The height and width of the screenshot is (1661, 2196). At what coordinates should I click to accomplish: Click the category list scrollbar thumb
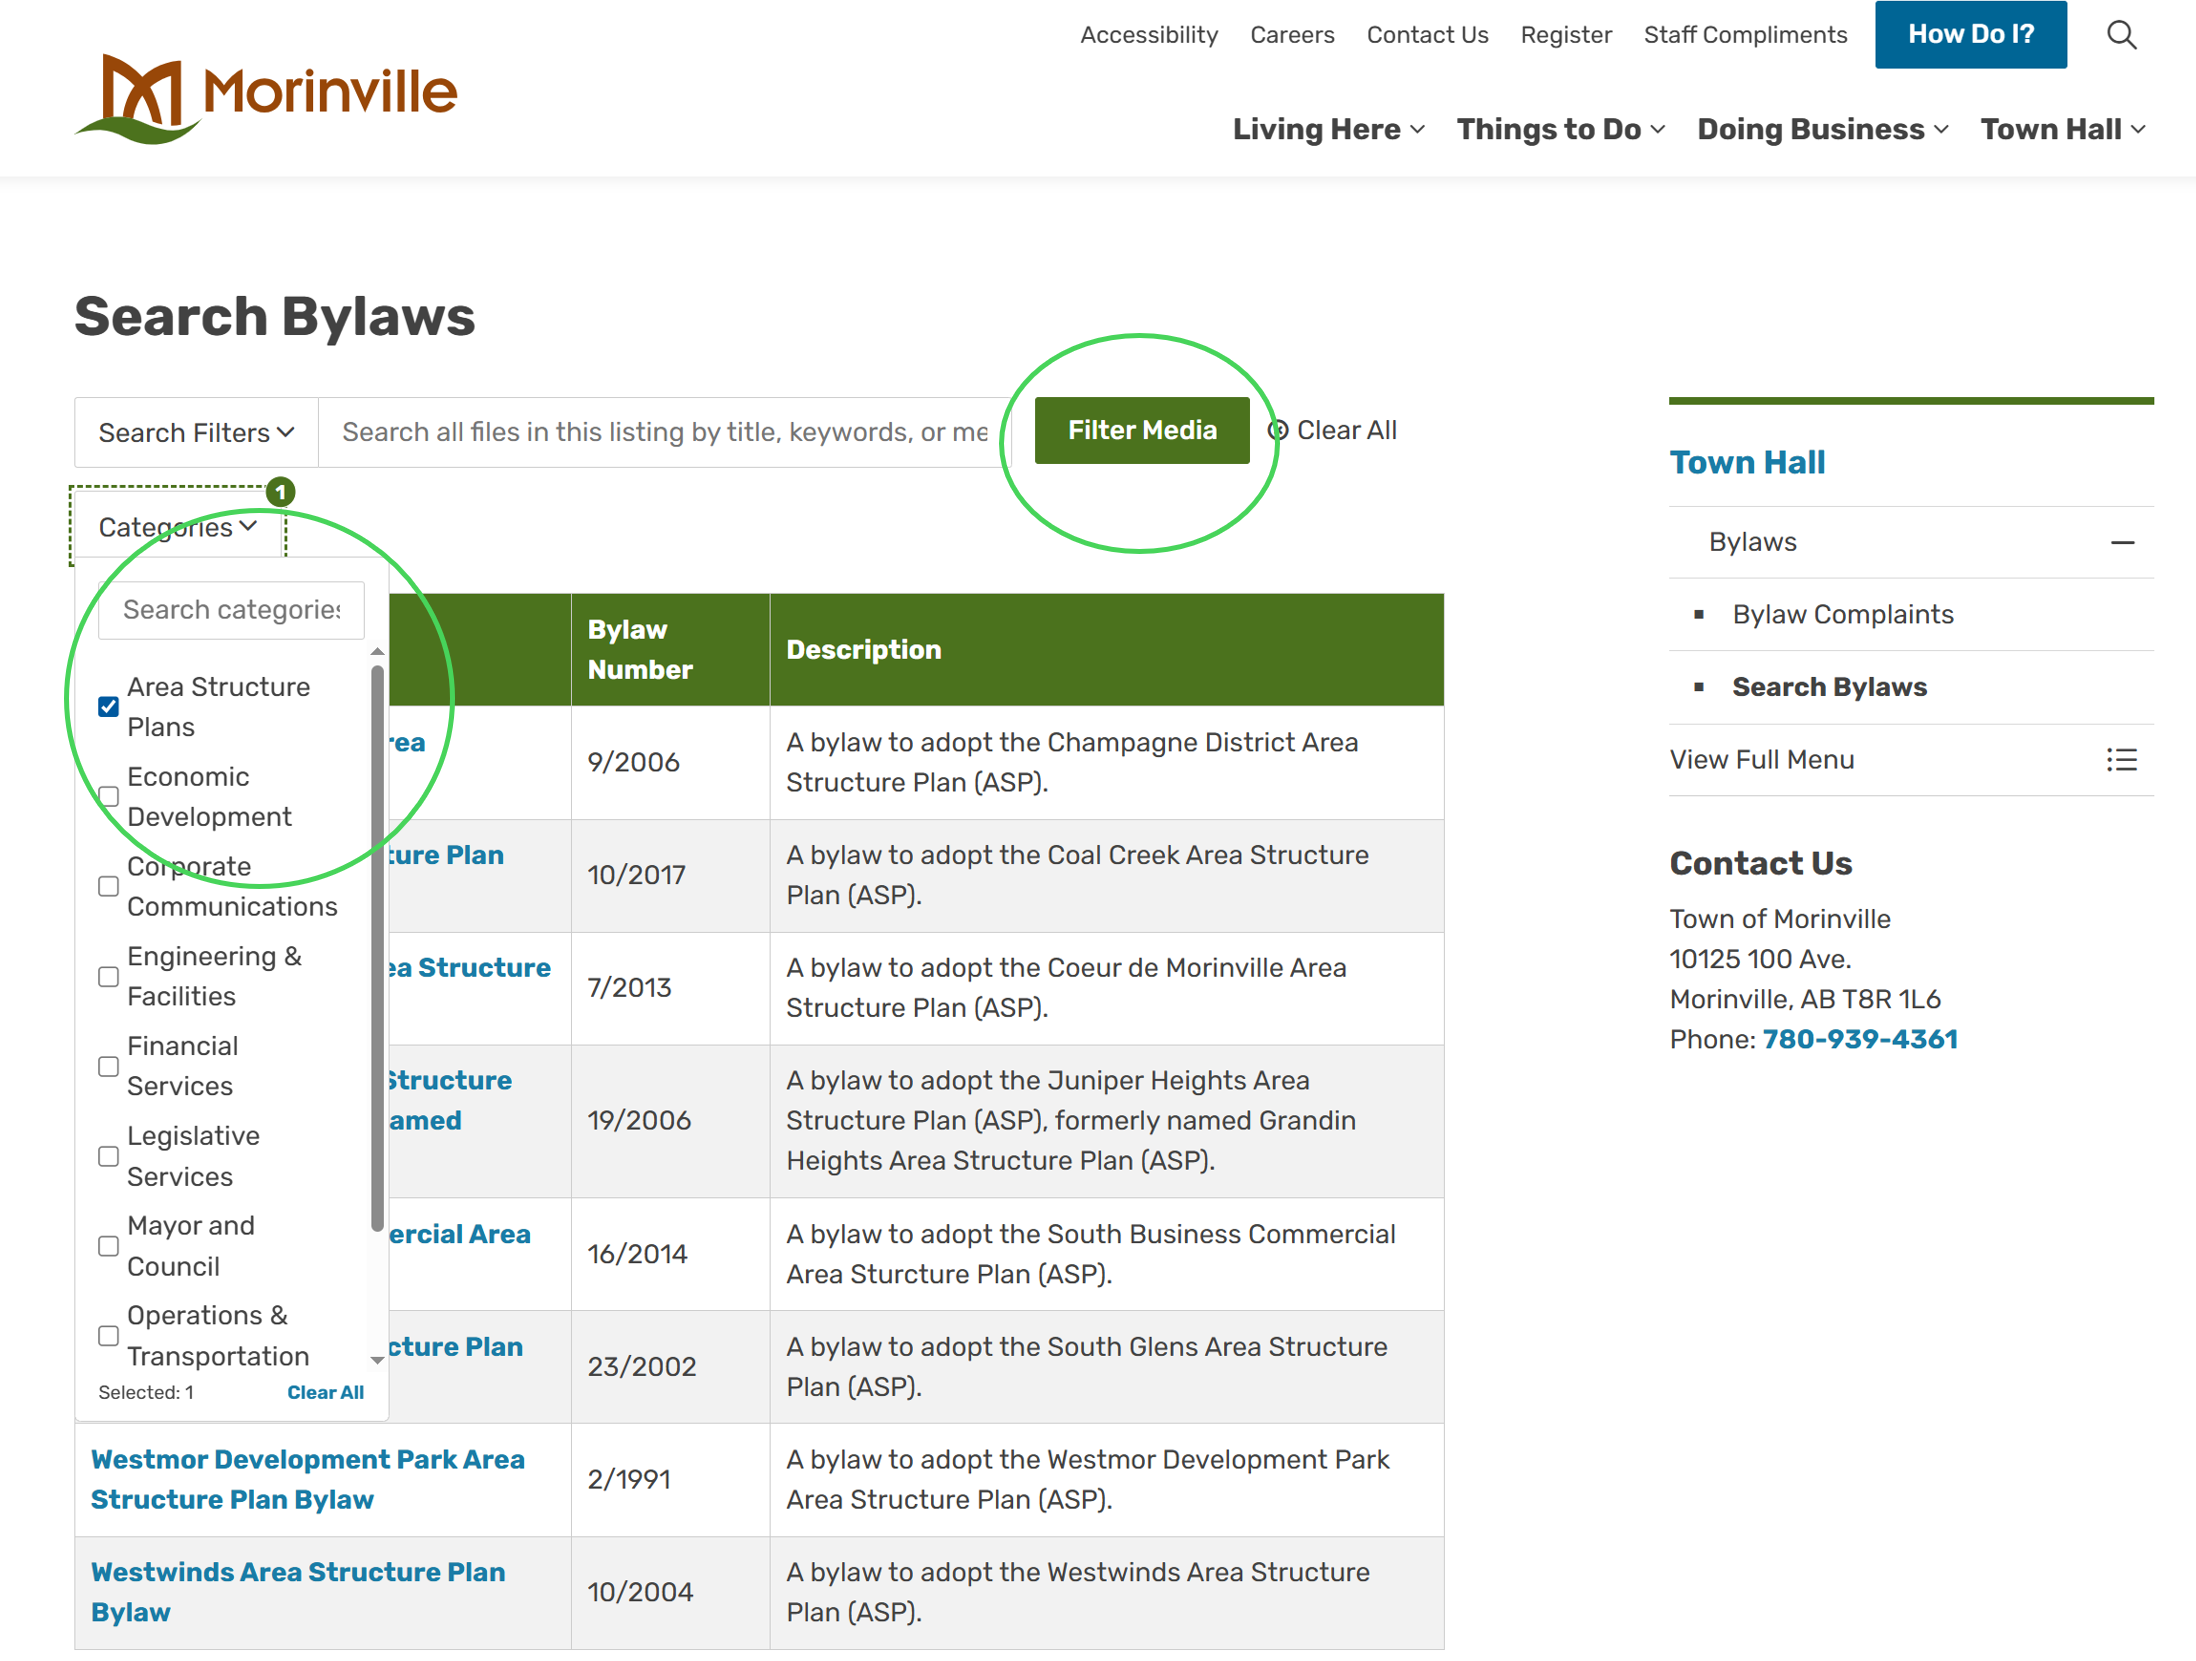(377, 948)
